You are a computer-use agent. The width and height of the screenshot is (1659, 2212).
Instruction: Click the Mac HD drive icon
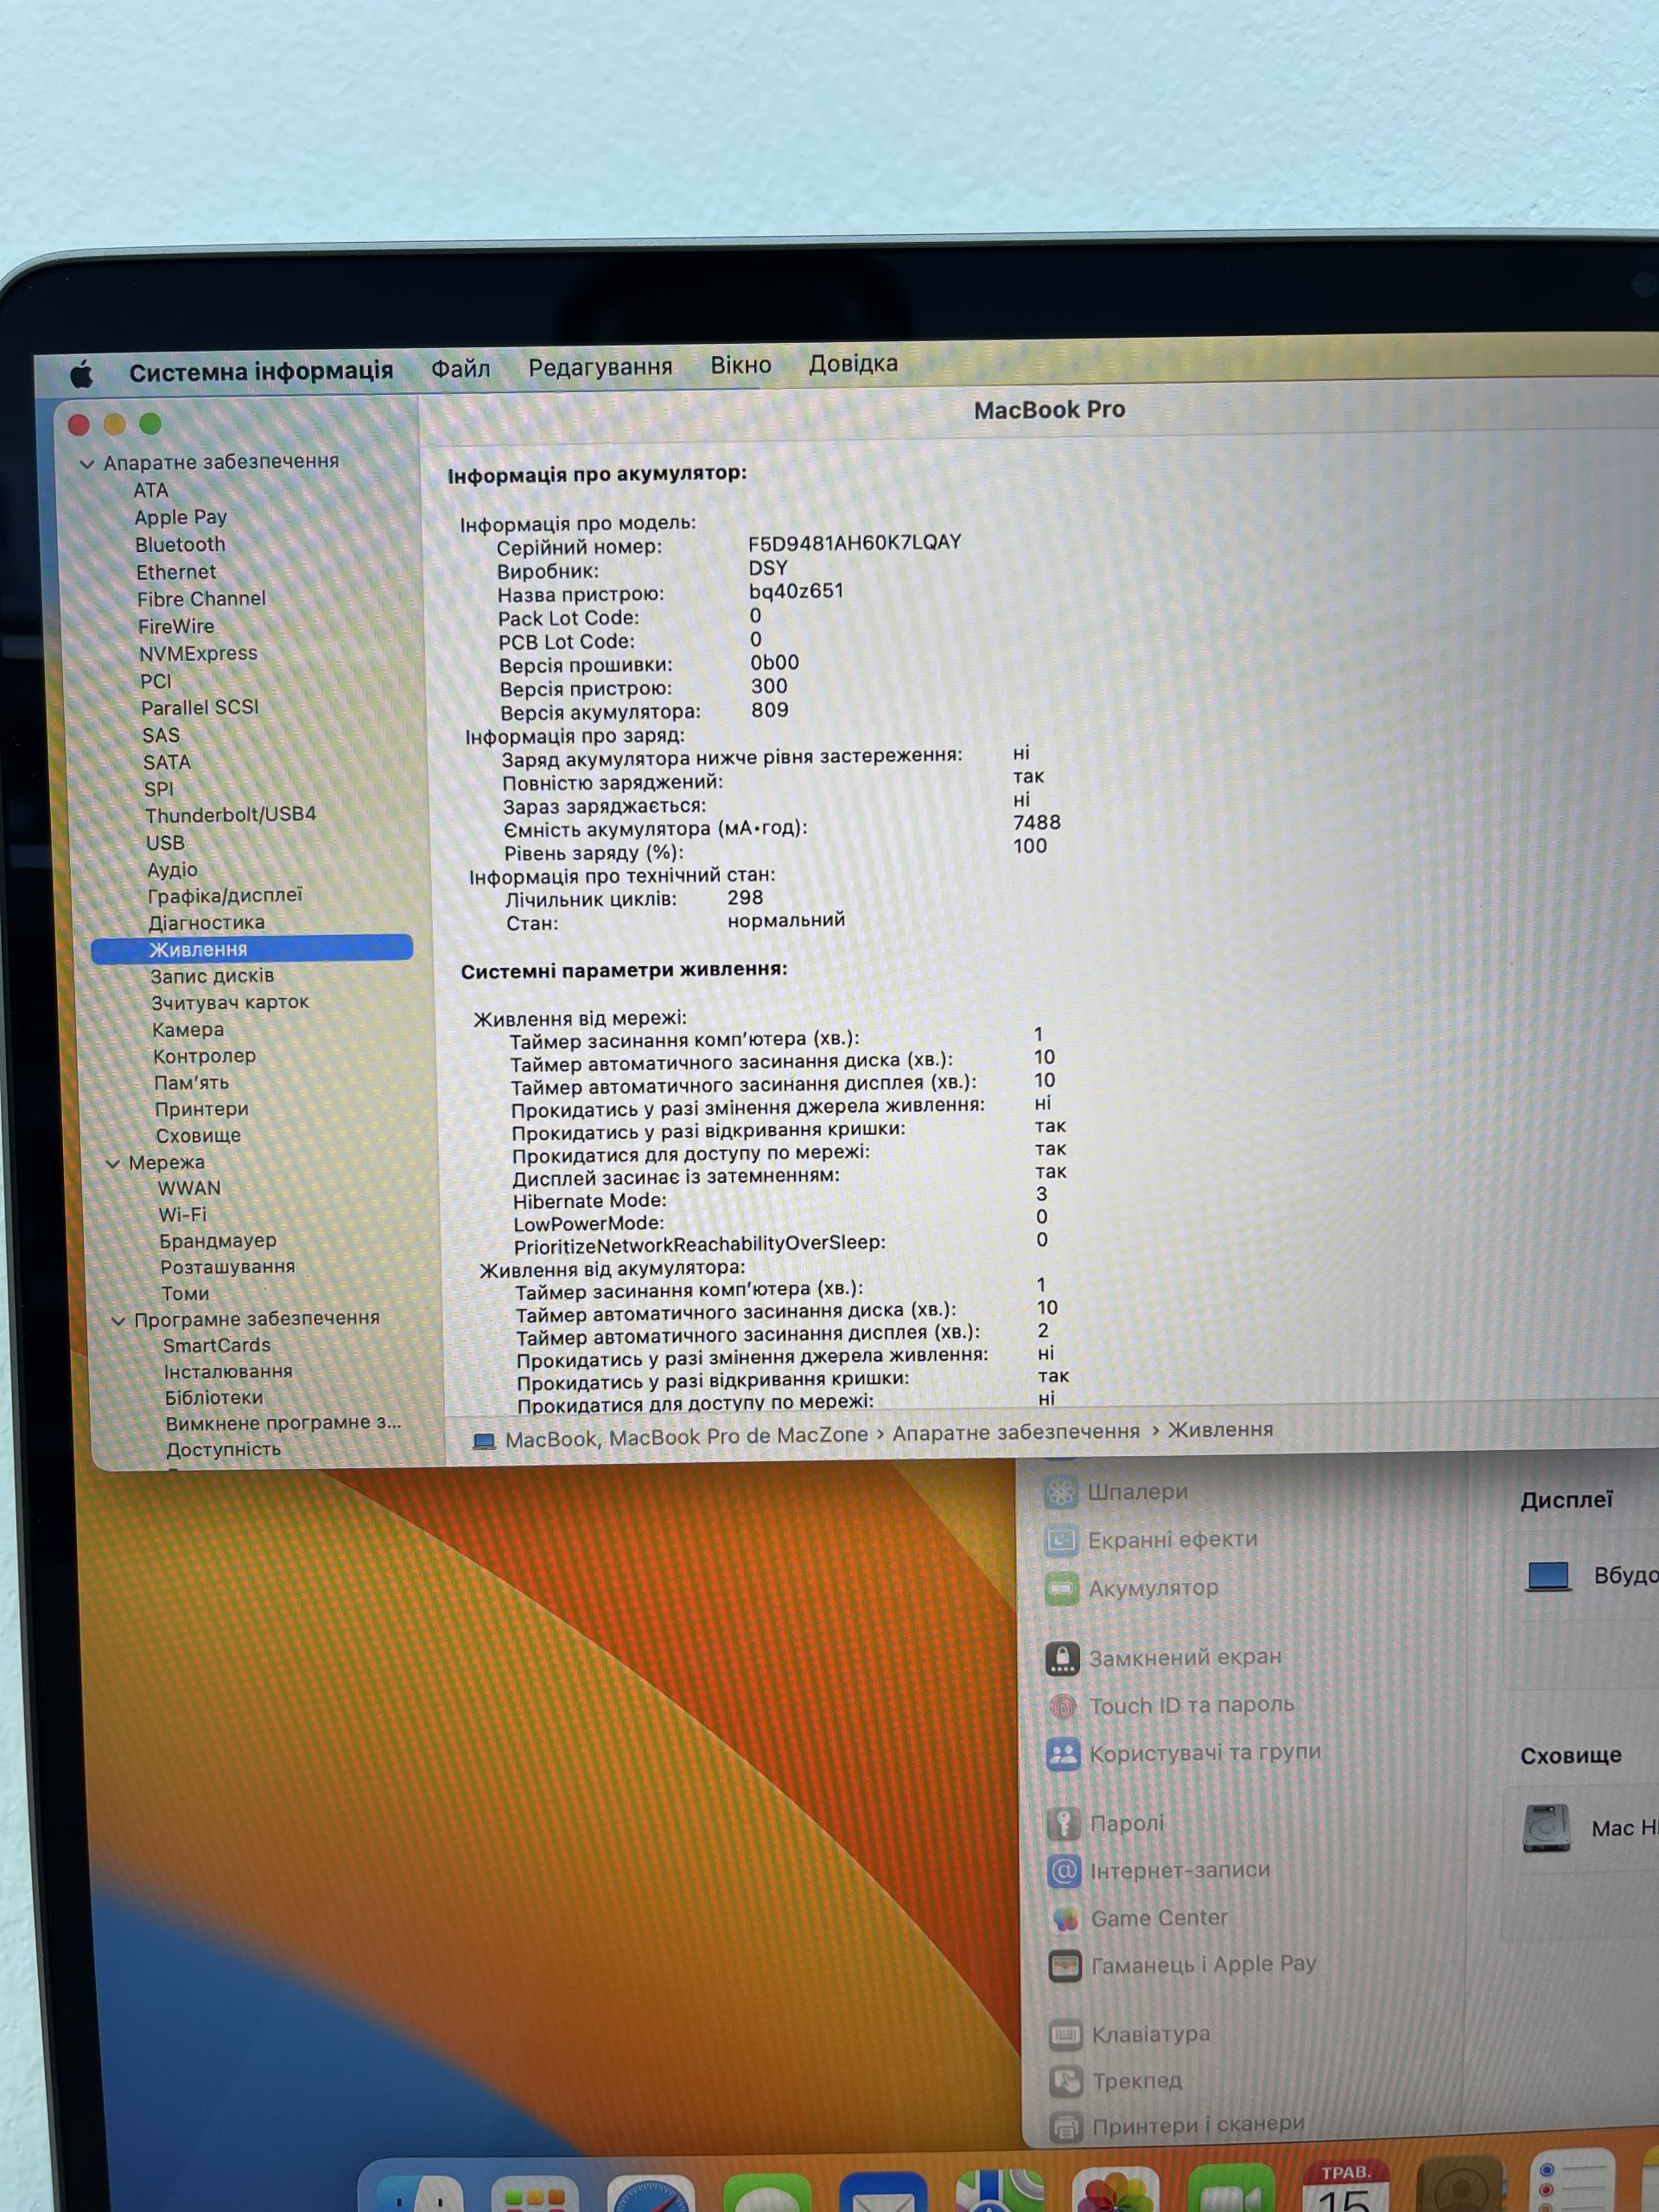[x=1546, y=1828]
